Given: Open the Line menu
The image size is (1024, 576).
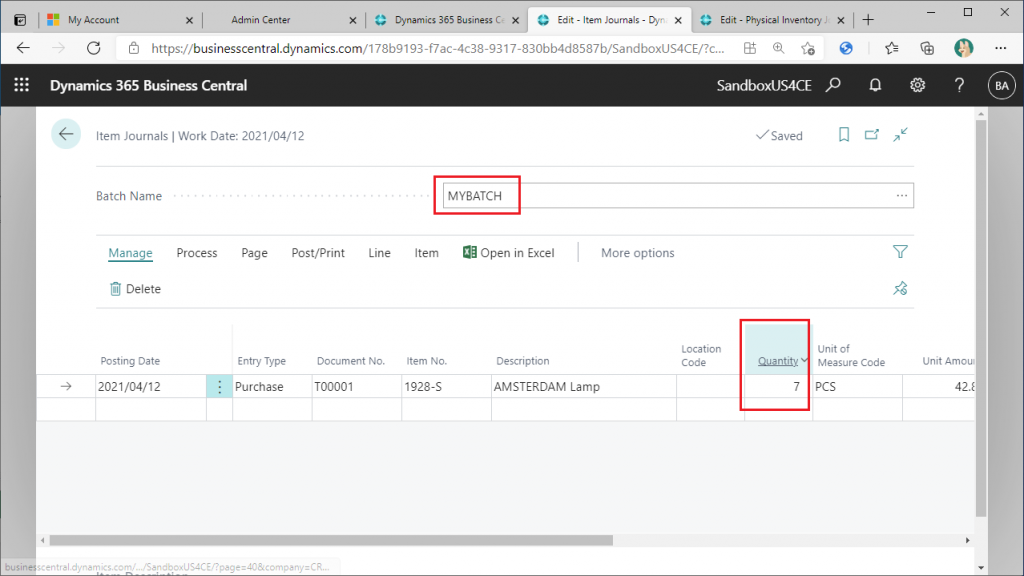Looking at the screenshot, I should (x=379, y=253).
